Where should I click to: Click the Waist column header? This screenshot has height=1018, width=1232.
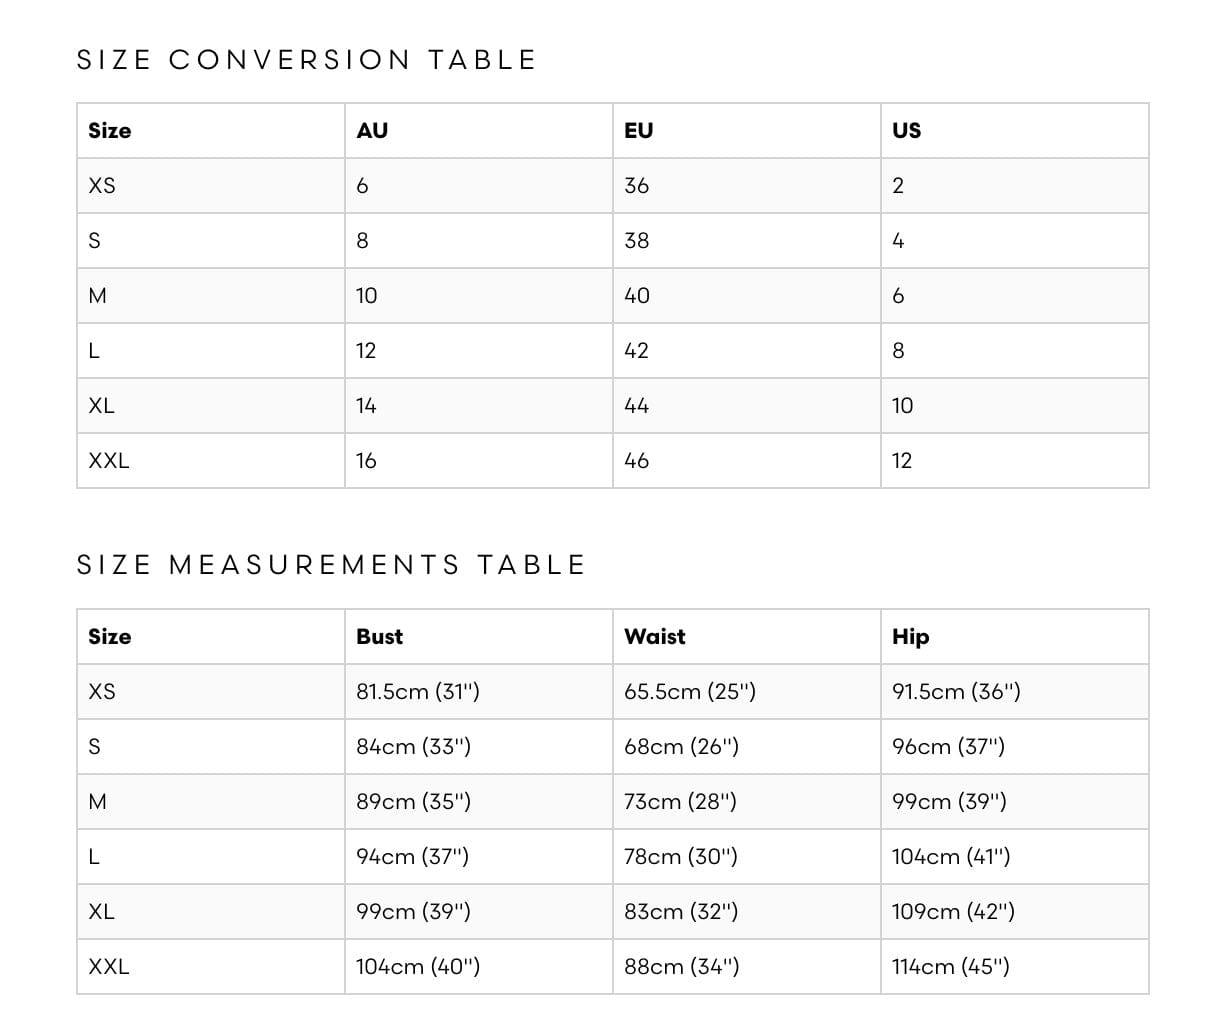pyautogui.click(x=654, y=637)
